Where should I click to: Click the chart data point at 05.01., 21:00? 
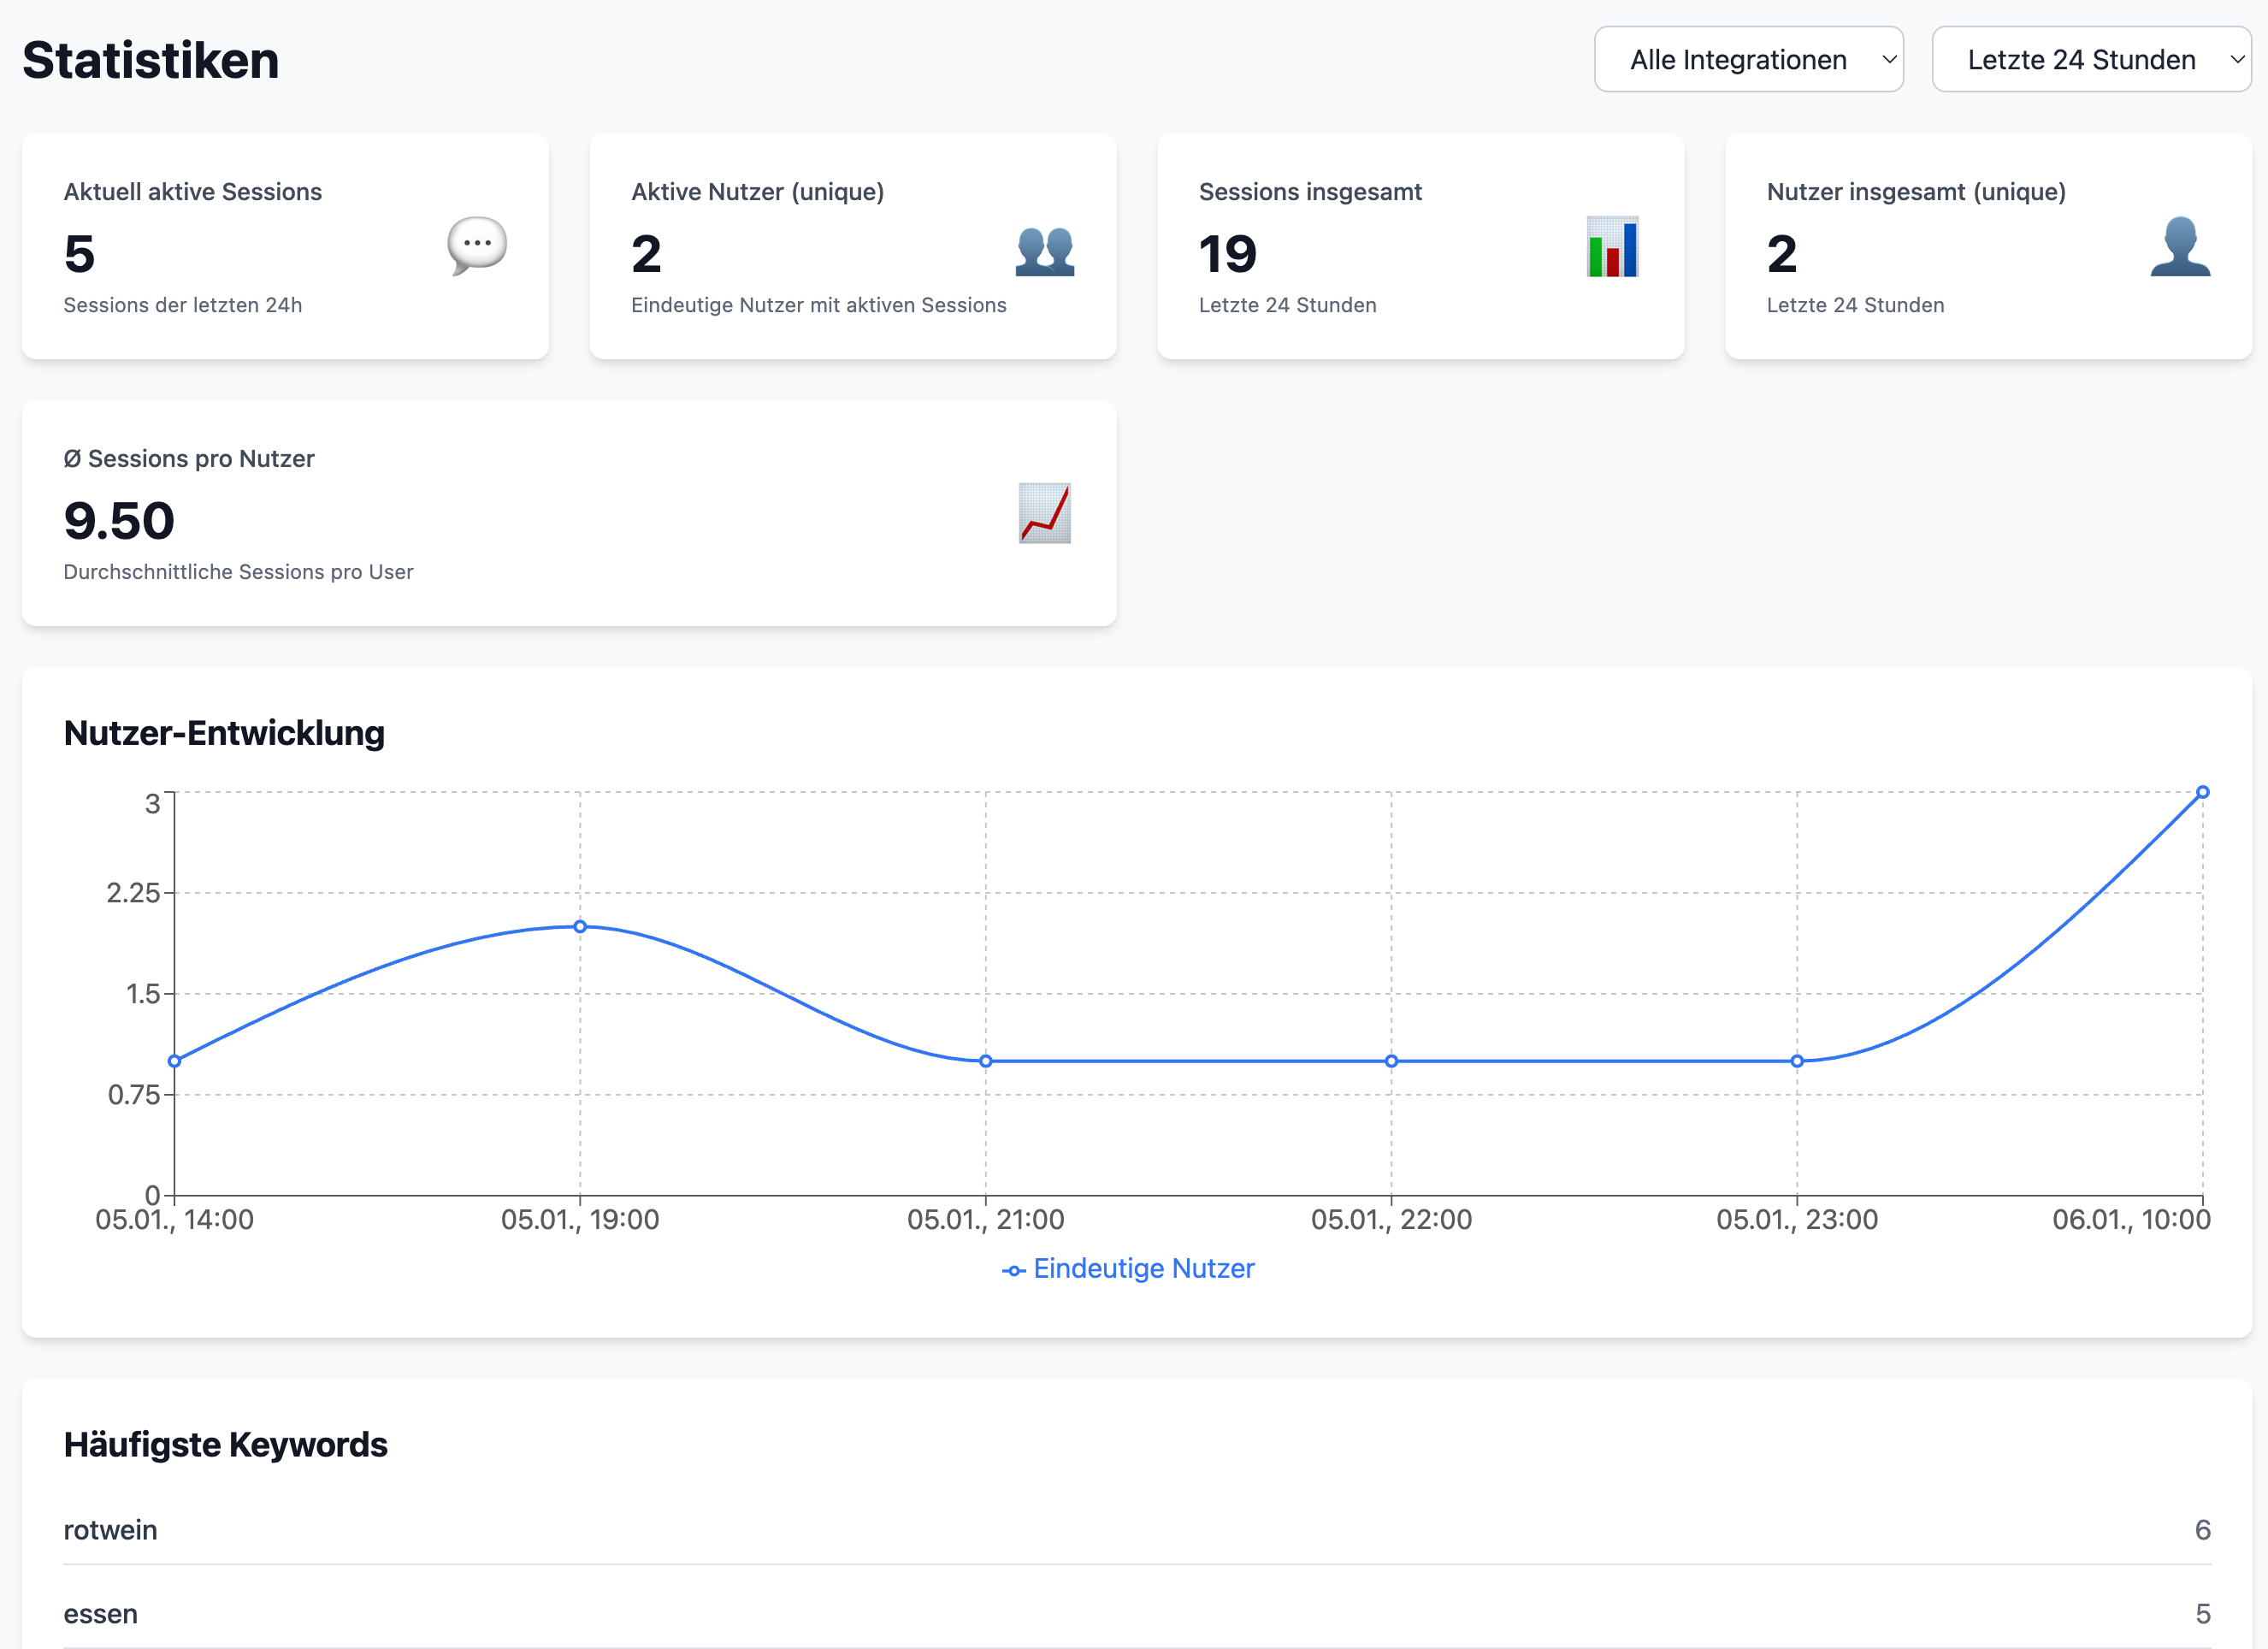(986, 1061)
